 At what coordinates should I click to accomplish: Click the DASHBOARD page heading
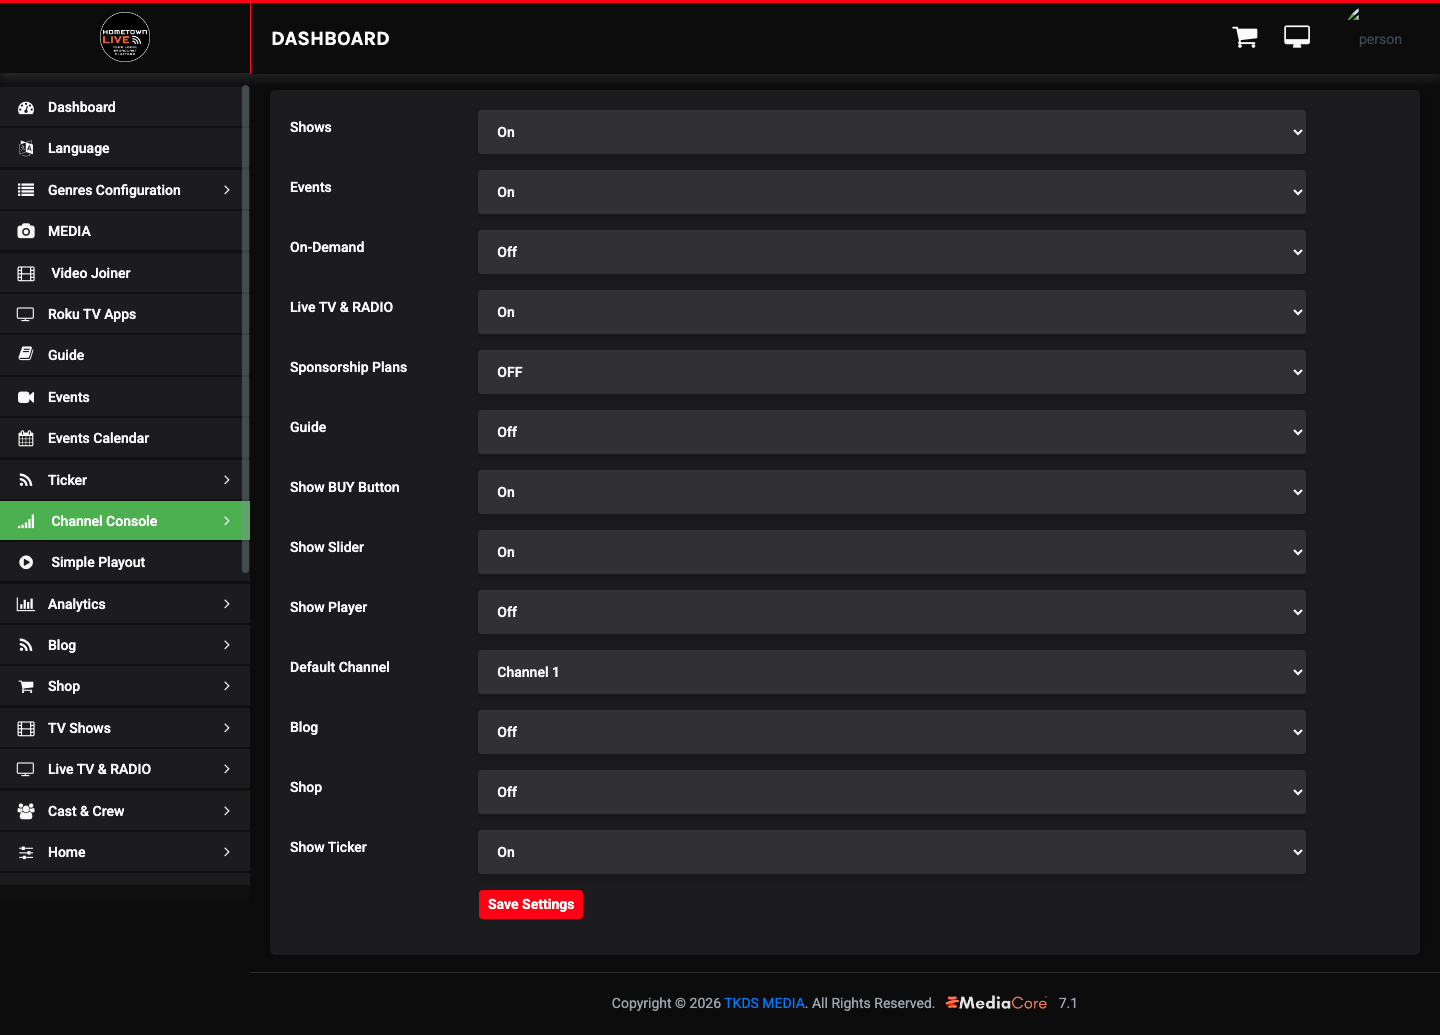[330, 38]
